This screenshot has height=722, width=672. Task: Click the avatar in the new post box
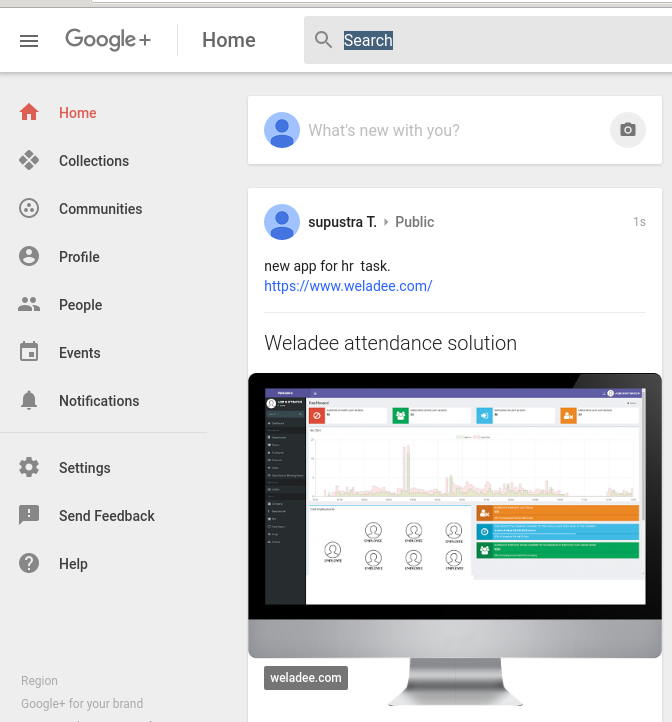pyautogui.click(x=282, y=130)
